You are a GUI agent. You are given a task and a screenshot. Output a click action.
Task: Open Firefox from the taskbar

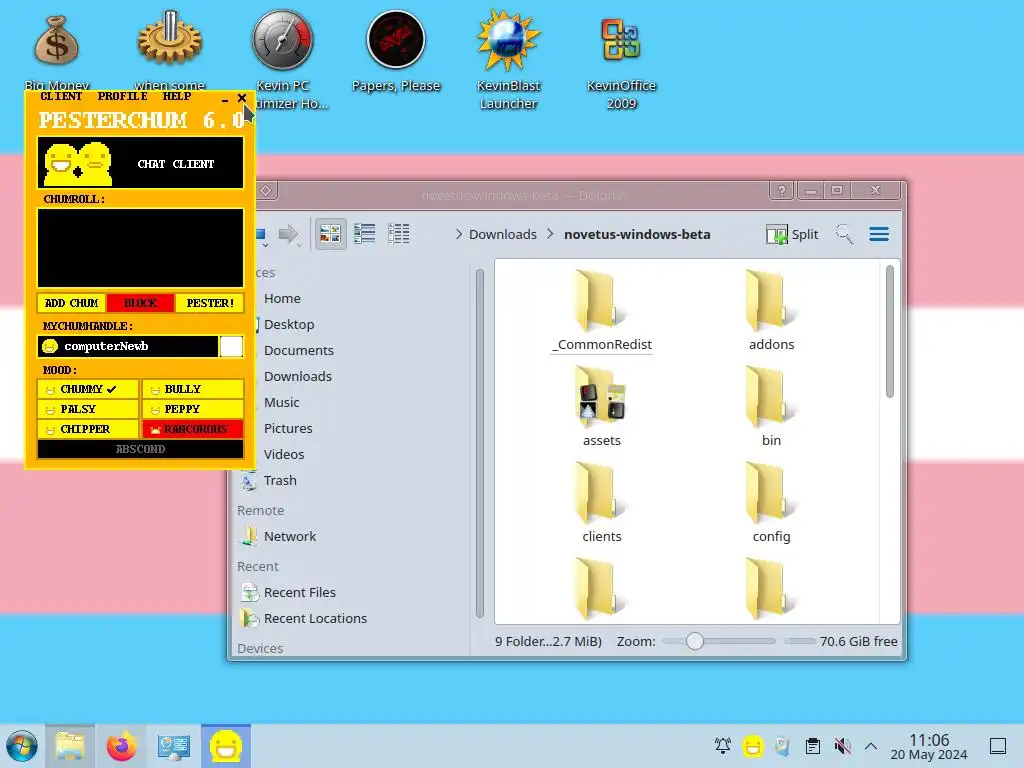pyautogui.click(x=121, y=746)
